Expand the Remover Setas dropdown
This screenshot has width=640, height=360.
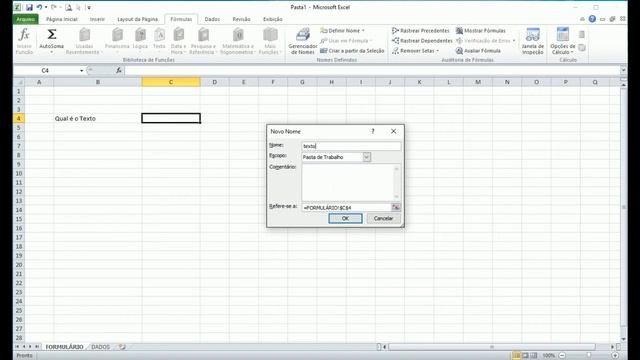pos(438,51)
